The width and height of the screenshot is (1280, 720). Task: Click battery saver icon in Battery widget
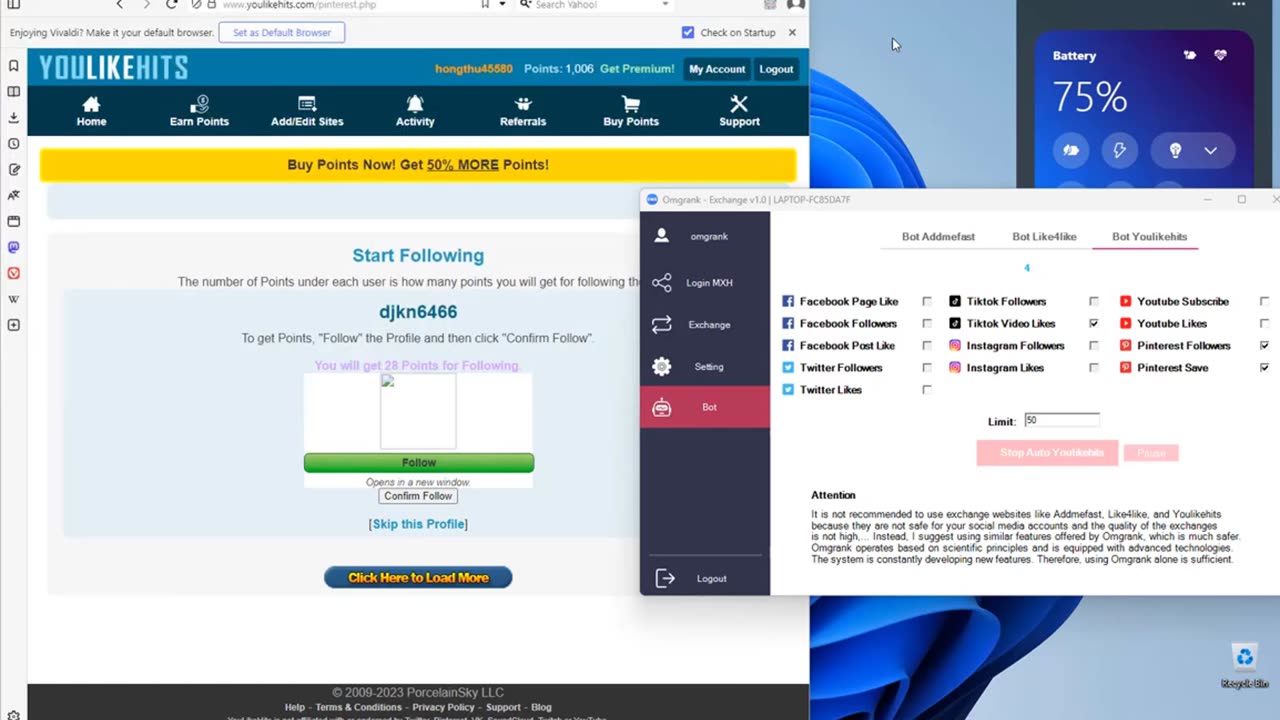coord(1070,150)
